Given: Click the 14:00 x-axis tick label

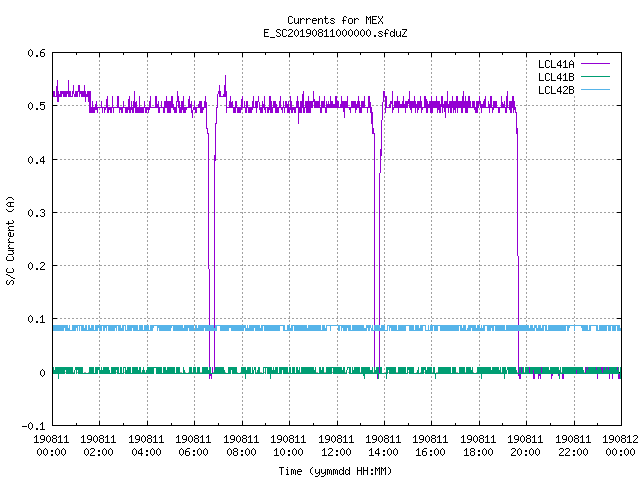Looking at the screenshot, I should (383, 452).
